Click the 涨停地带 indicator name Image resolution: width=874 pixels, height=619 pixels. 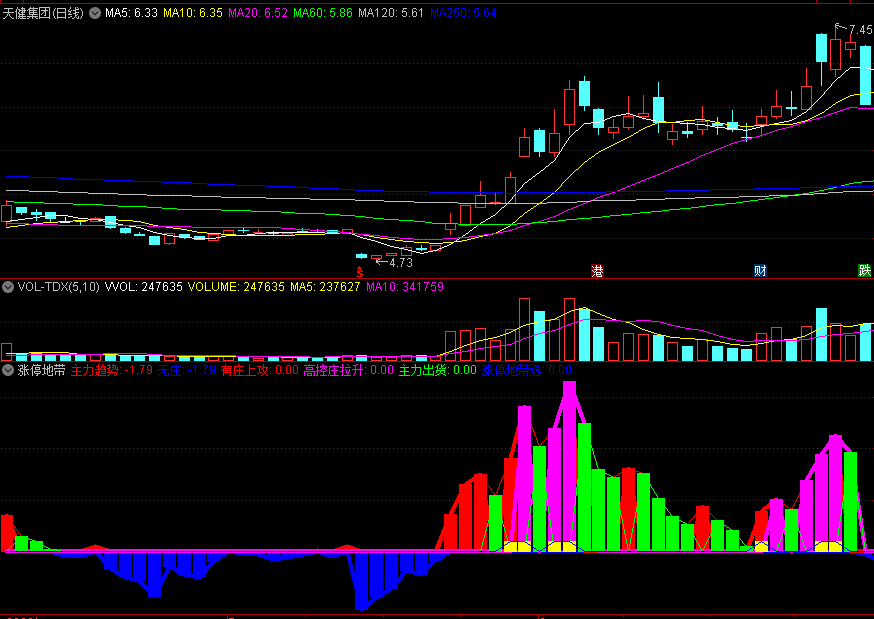42,370
